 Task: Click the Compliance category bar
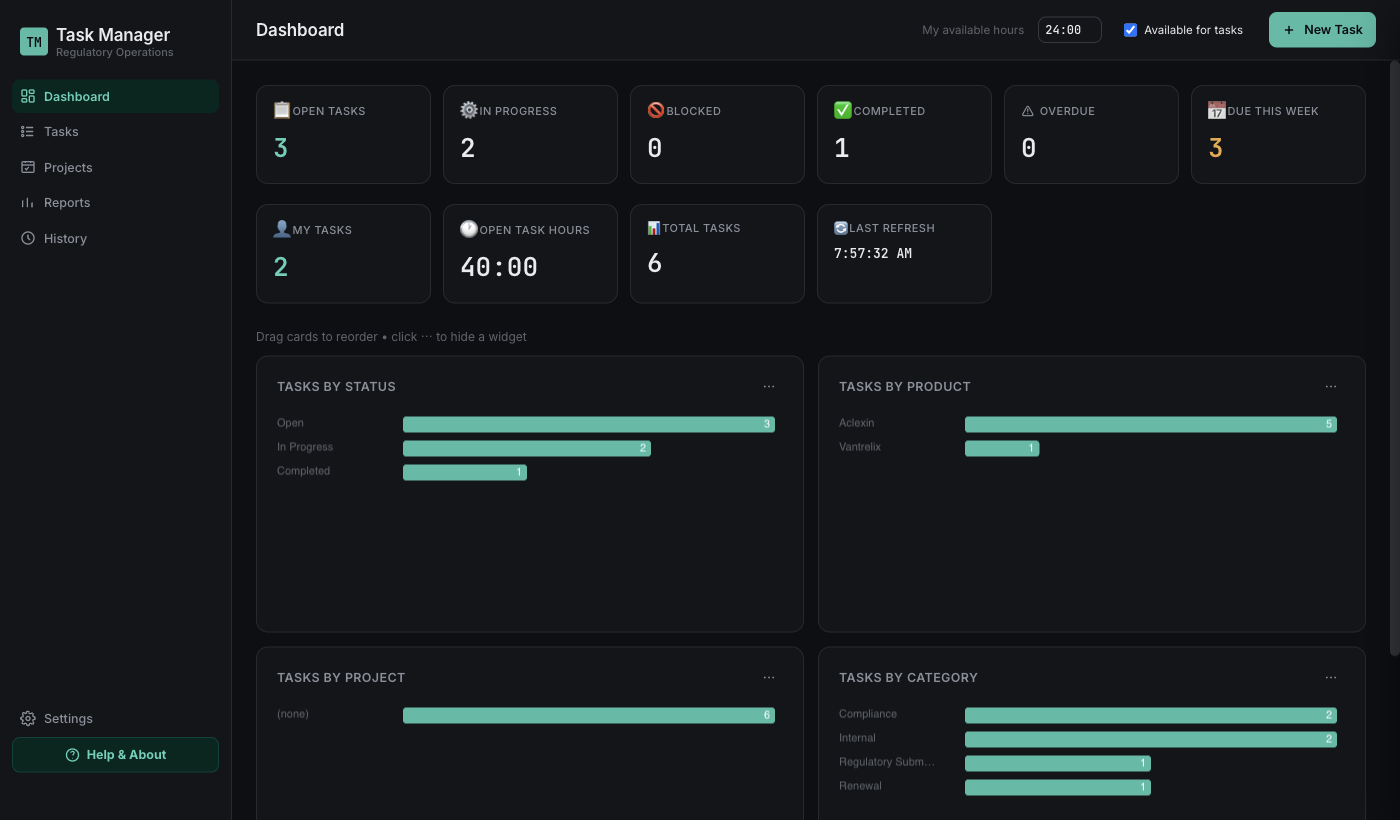(x=1151, y=715)
